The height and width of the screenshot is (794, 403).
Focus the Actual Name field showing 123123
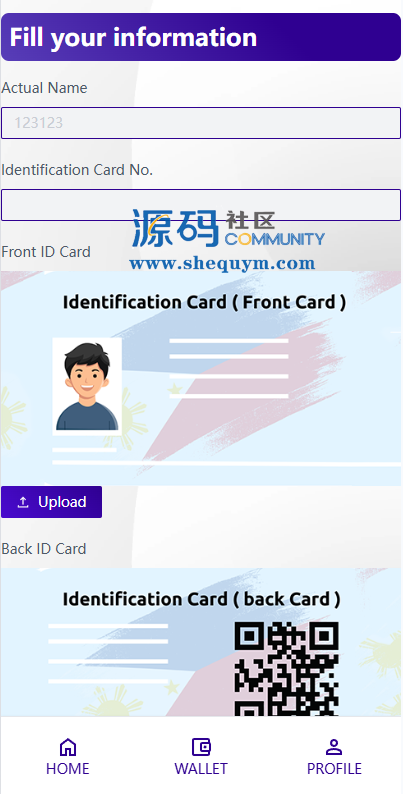click(x=201, y=123)
